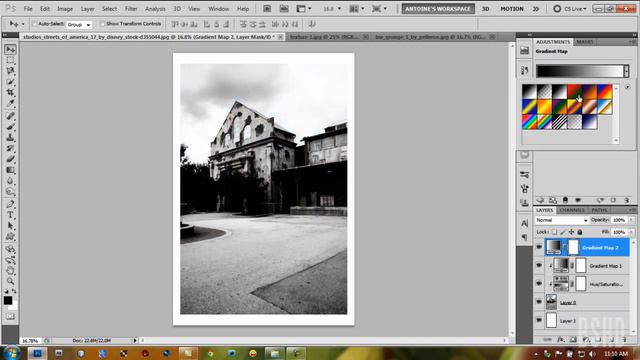Select the Move tool in toolbox
640x360 pixels.
[x=10, y=49]
